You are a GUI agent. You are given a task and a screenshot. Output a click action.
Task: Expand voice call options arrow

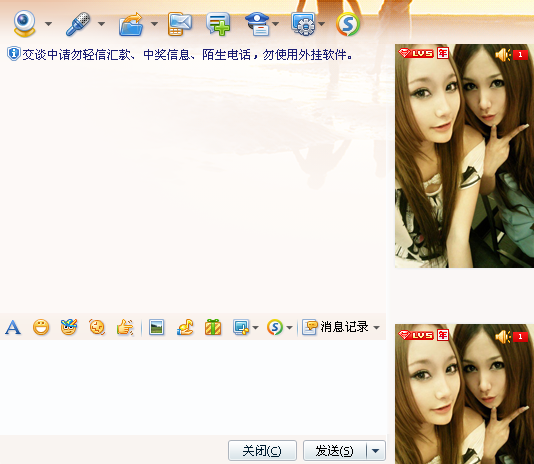pyautogui.click(x=101, y=24)
